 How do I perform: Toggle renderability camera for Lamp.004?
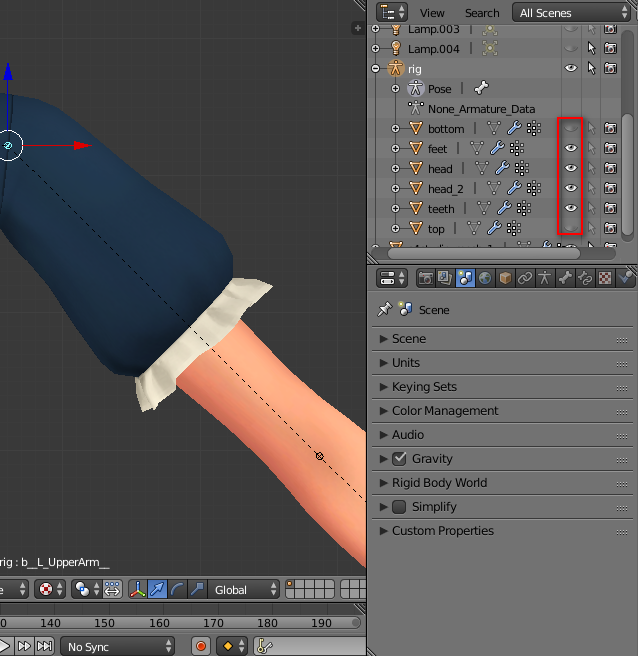pyautogui.click(x=610, y=48)
